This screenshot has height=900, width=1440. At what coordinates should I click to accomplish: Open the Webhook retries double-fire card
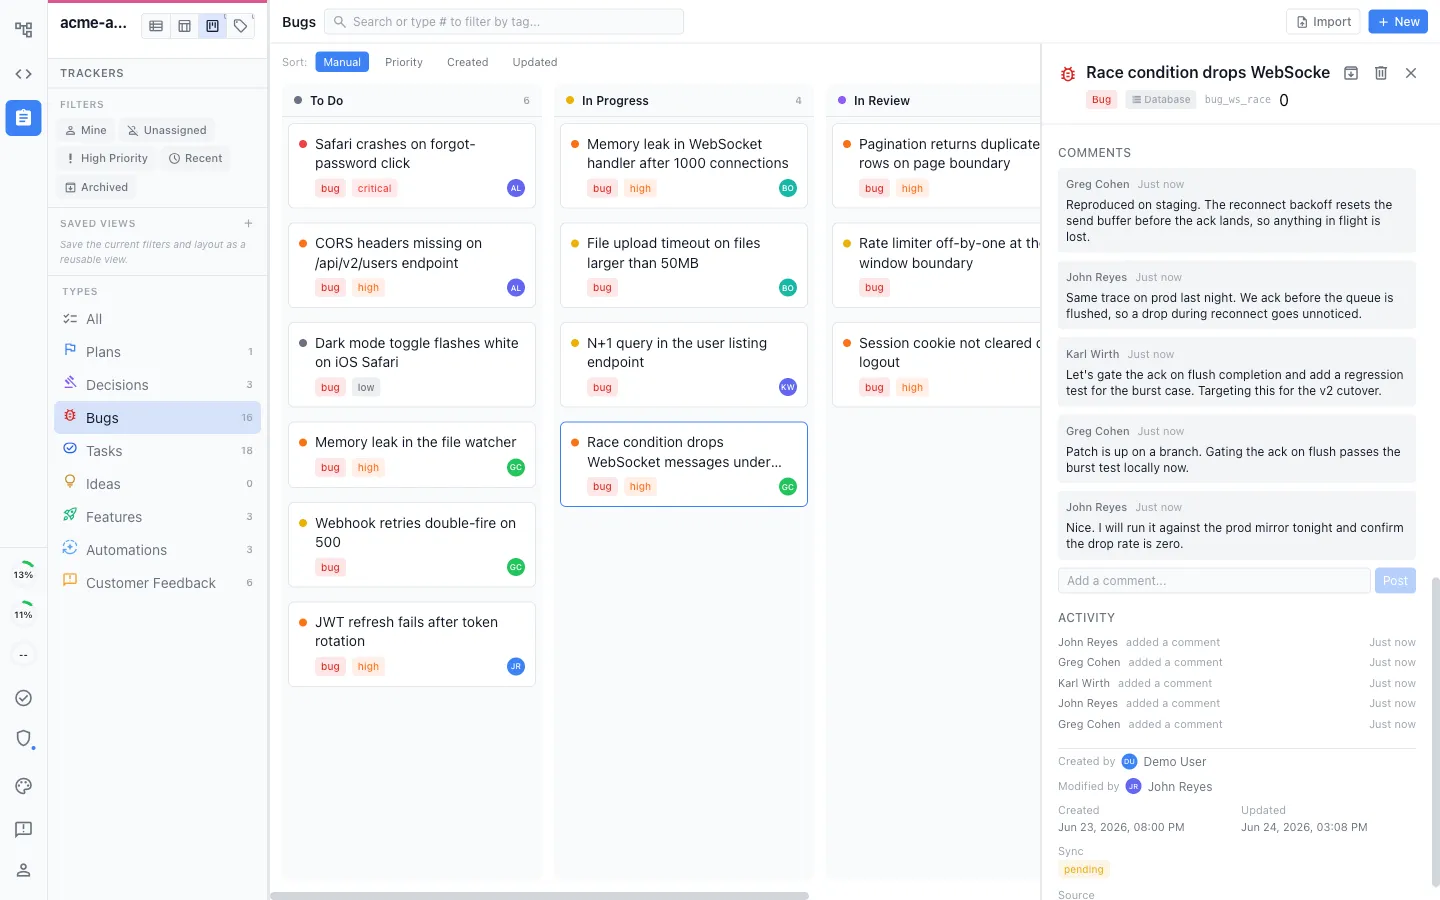point(412,545)
